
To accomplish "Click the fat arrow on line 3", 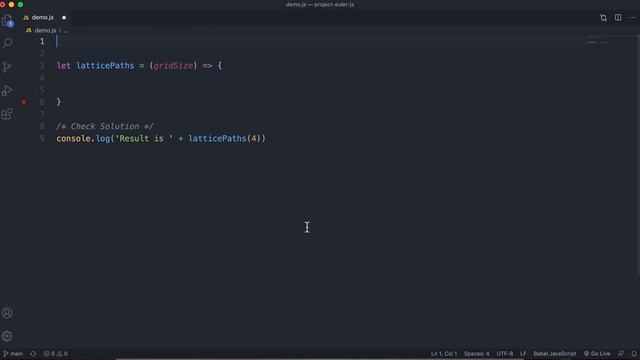I will pos(207,66).
